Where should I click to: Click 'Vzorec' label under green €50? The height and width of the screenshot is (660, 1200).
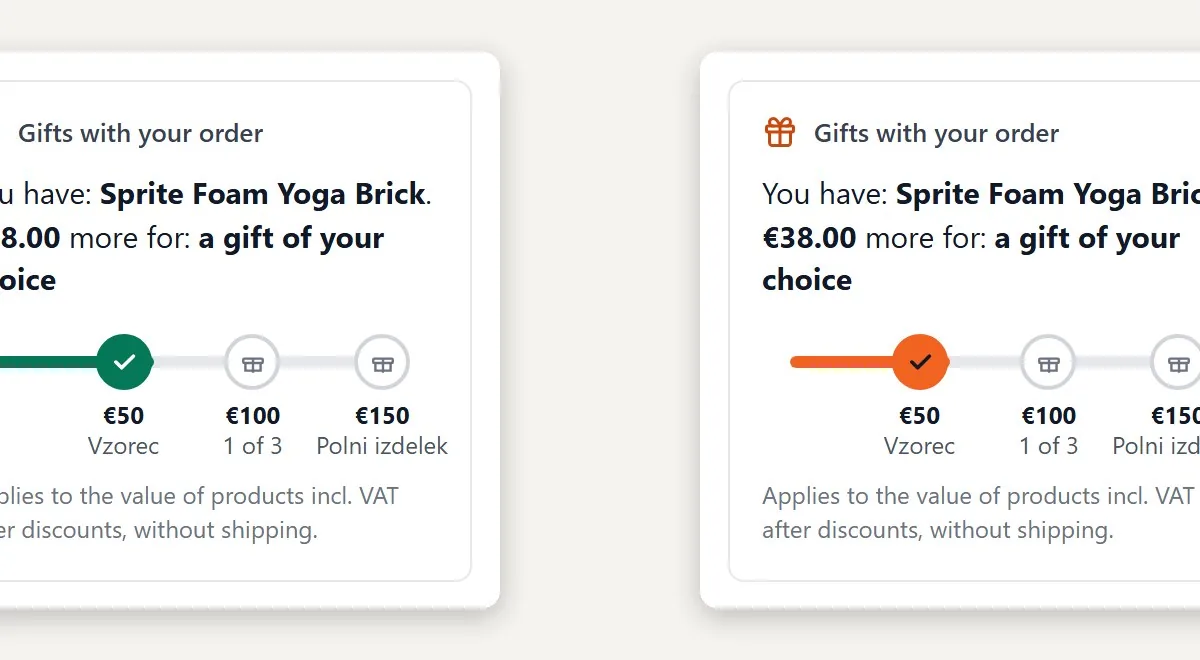coord(124,446)
